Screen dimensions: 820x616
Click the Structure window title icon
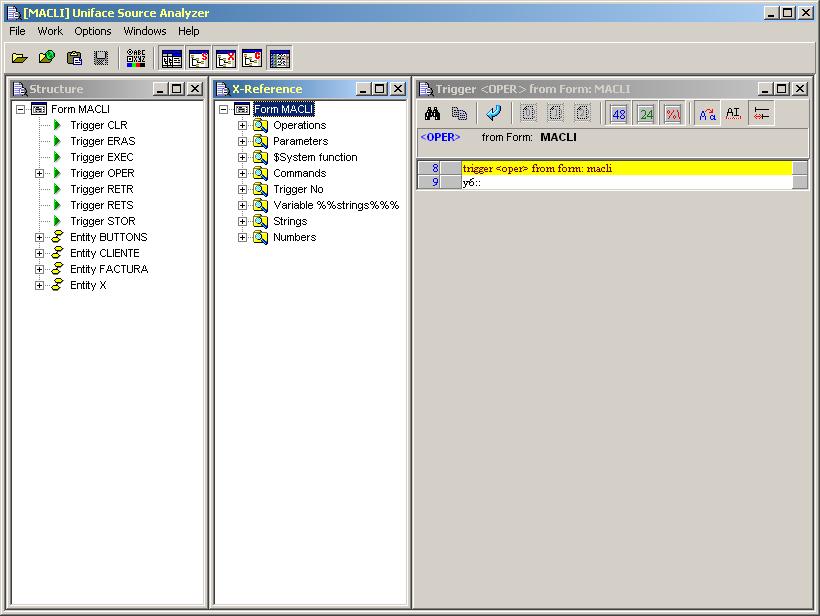pyautogui.click(x=20, y=89)
